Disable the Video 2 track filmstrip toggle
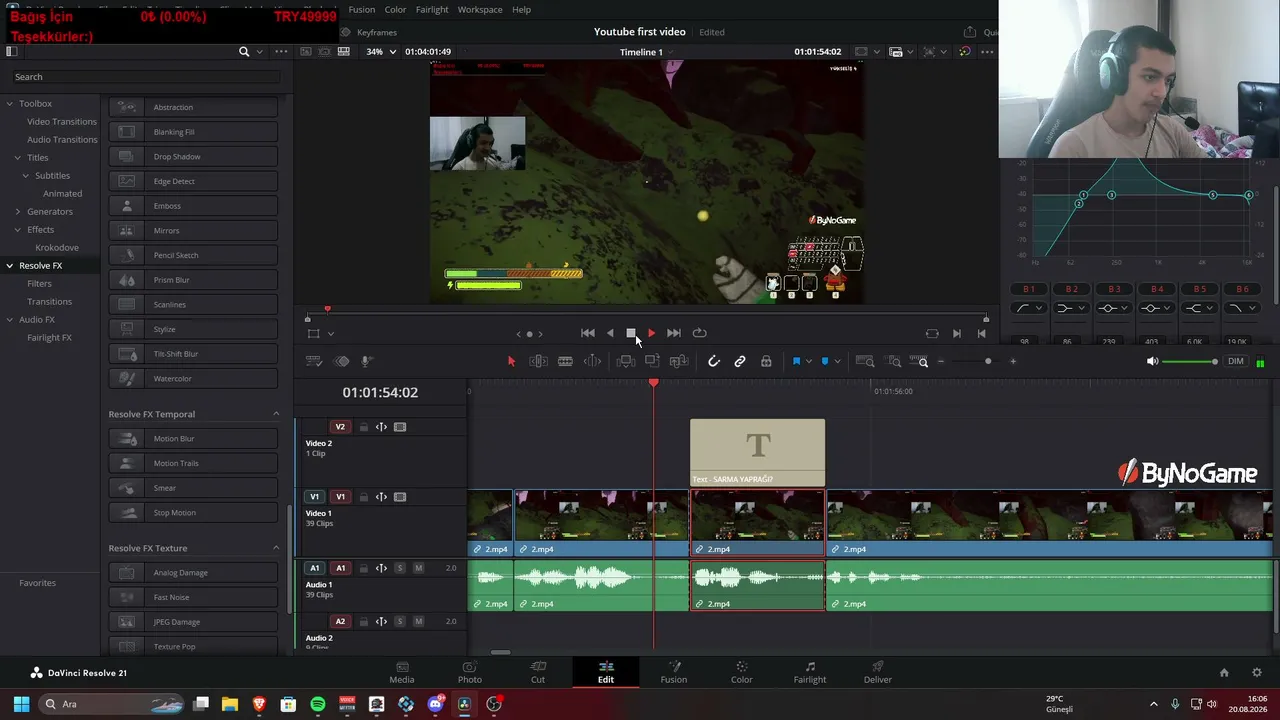Viewport: 1280px width, 720px height. [x=400, y=427]
